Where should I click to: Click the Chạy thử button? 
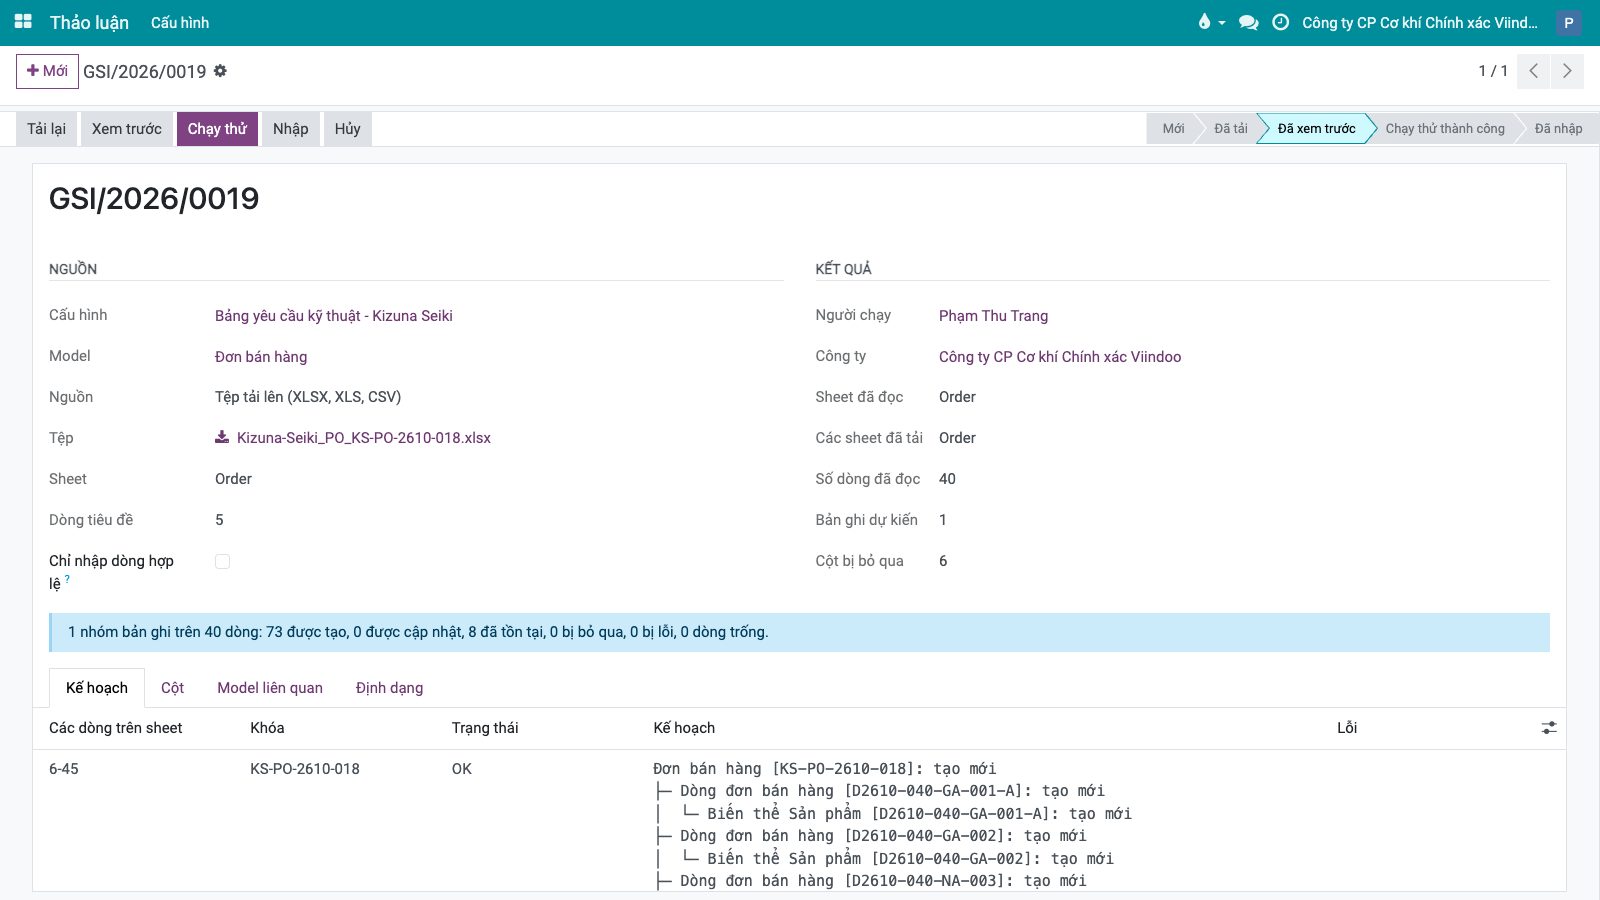[x=217, y=128]
